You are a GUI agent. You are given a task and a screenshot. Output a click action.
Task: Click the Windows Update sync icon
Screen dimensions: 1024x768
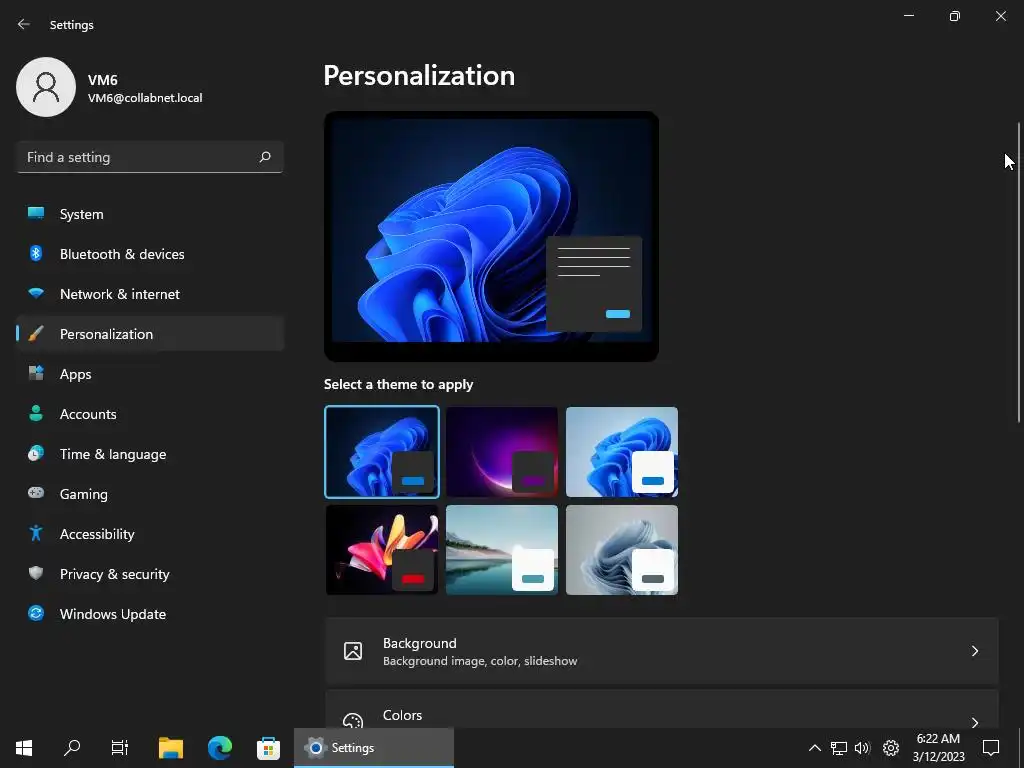coord(36,613)
